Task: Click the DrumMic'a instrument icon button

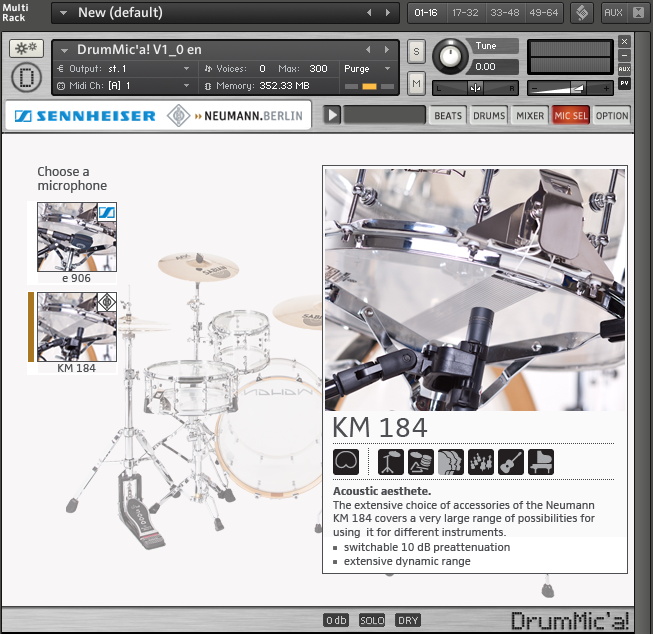Action: (26, 77)
